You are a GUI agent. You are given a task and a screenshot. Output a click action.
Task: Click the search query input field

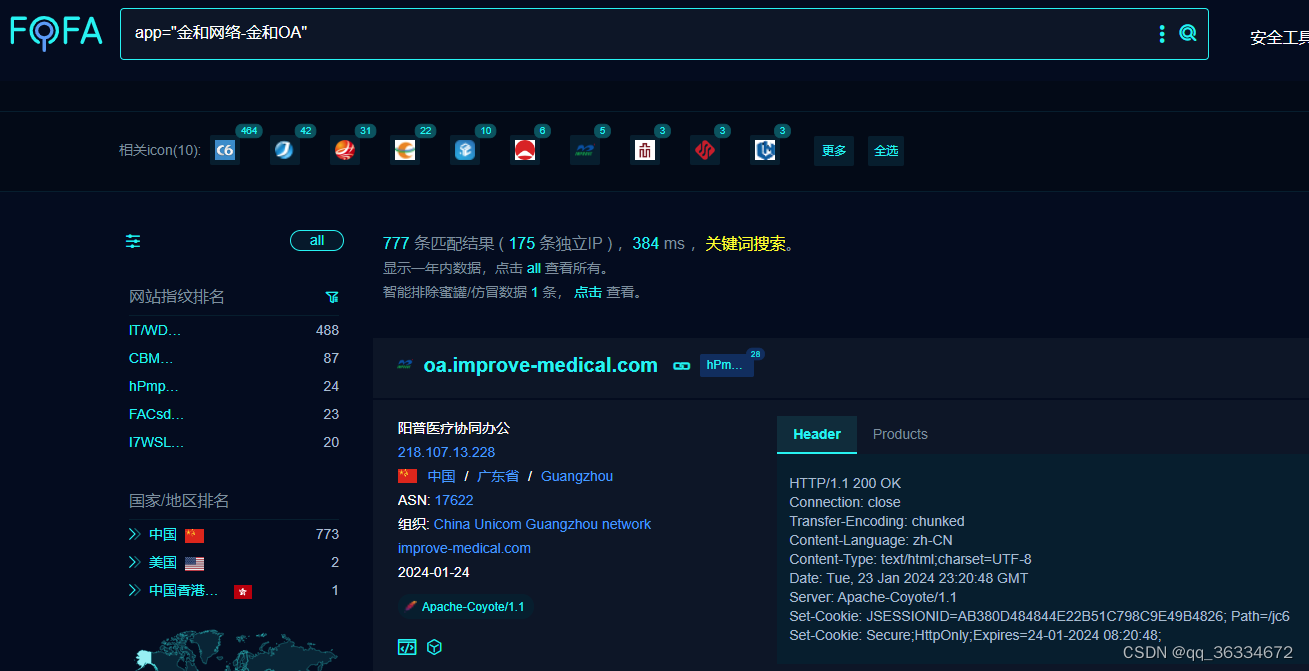coord(640,33)
